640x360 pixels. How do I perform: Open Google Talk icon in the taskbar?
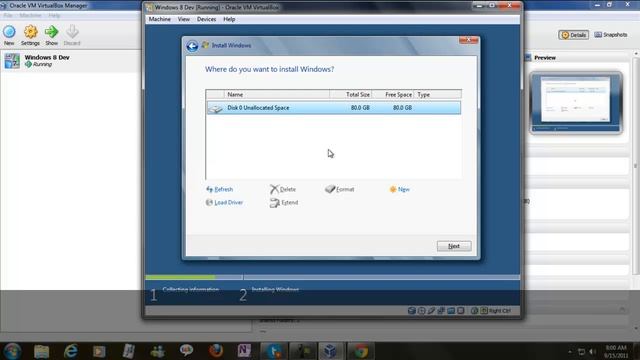click(x=186, y=351)
